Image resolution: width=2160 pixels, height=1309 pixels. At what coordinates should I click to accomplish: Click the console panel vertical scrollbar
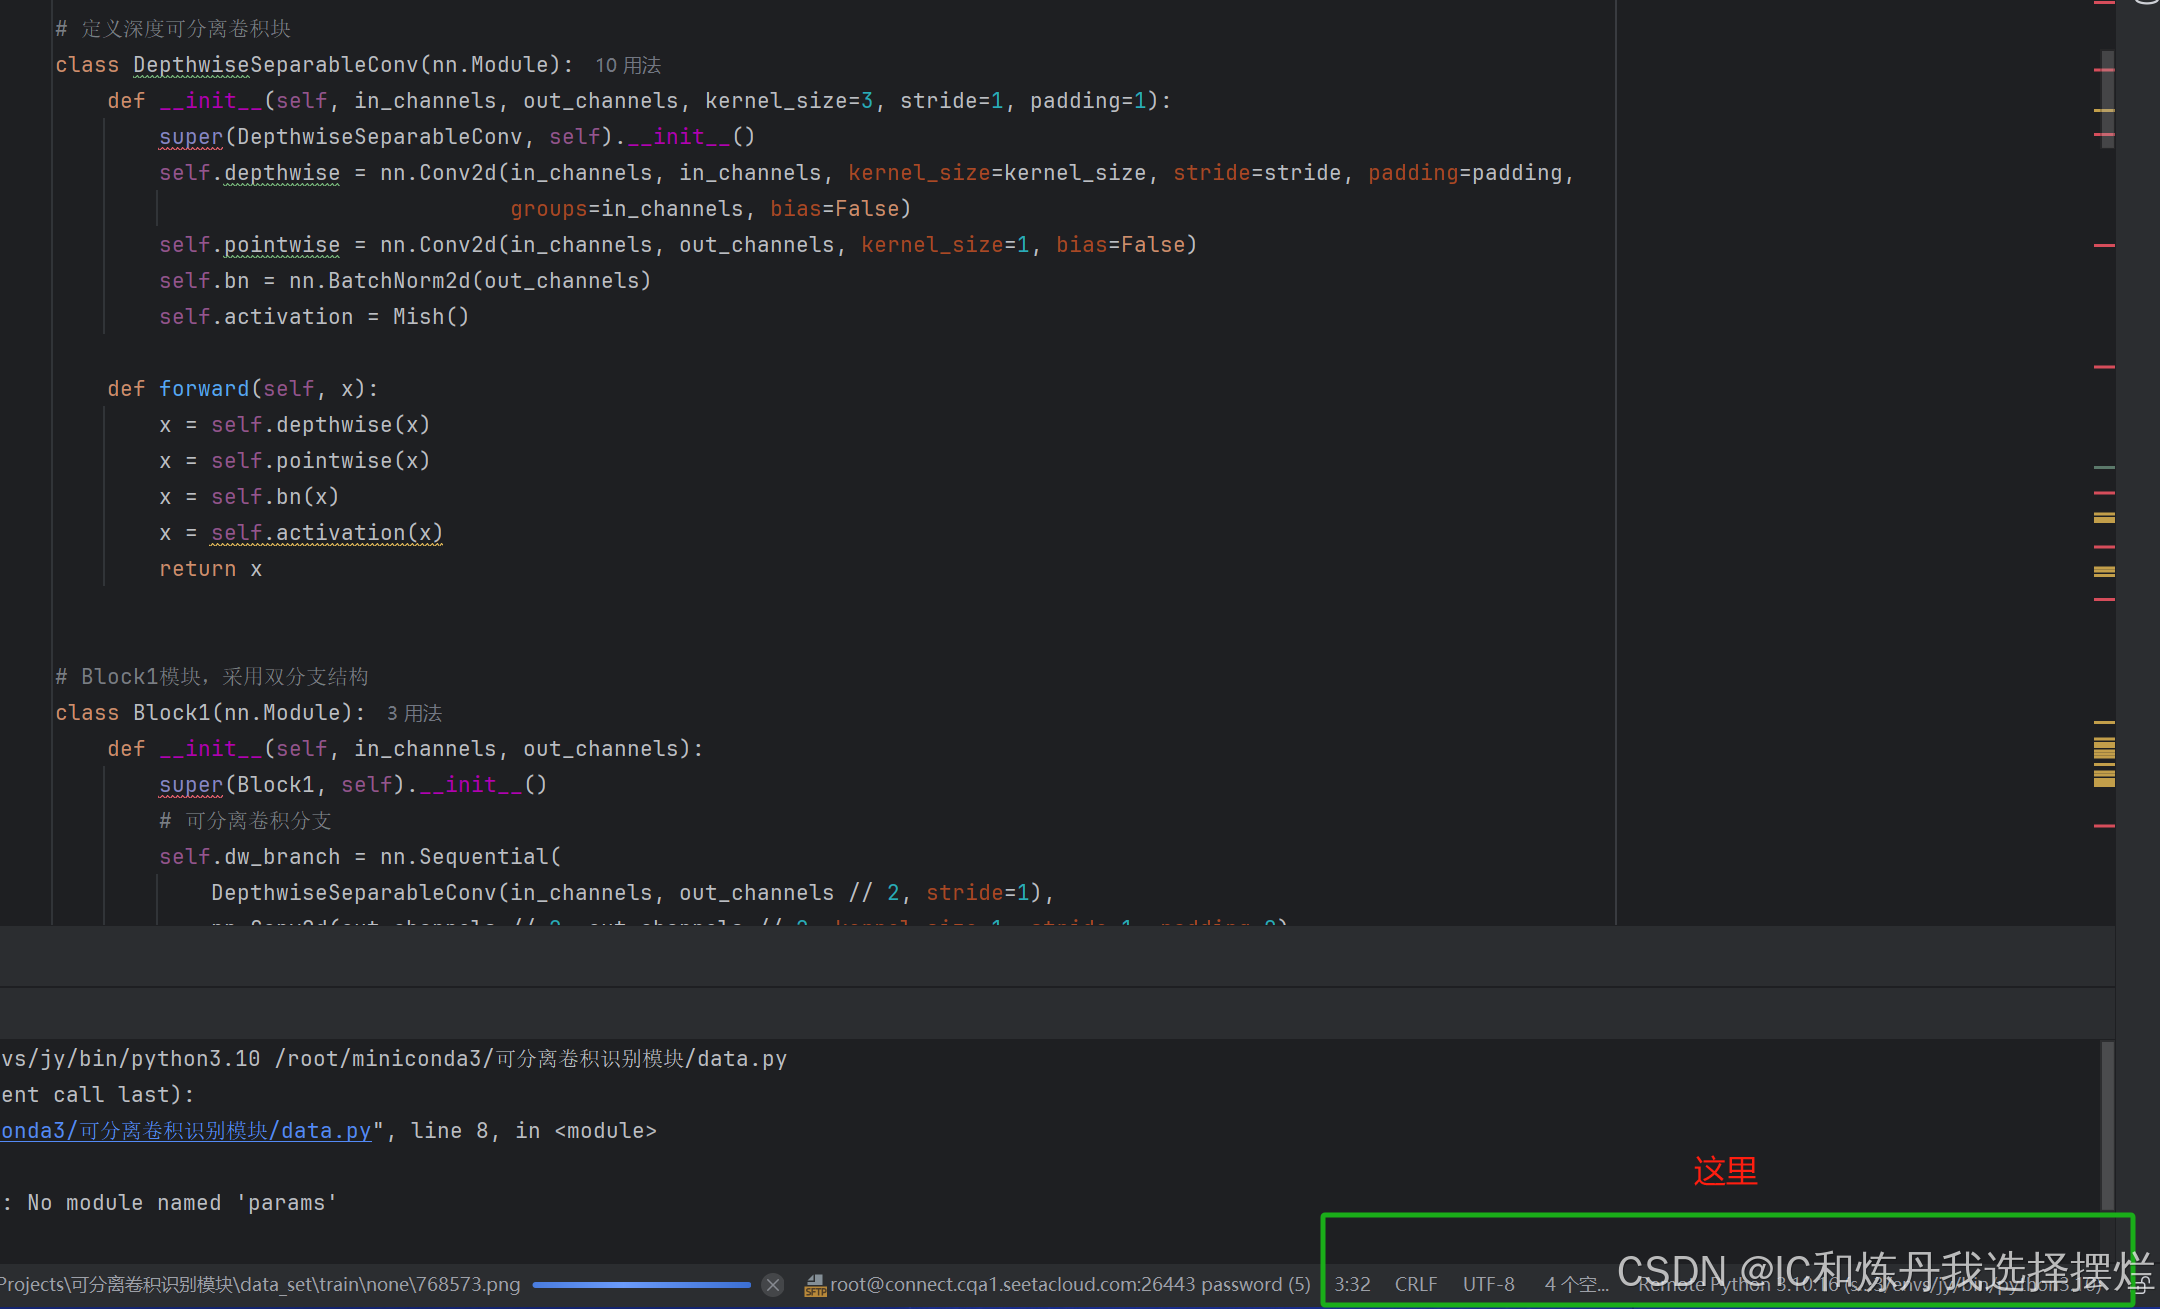click(x=2107, y=1125)
